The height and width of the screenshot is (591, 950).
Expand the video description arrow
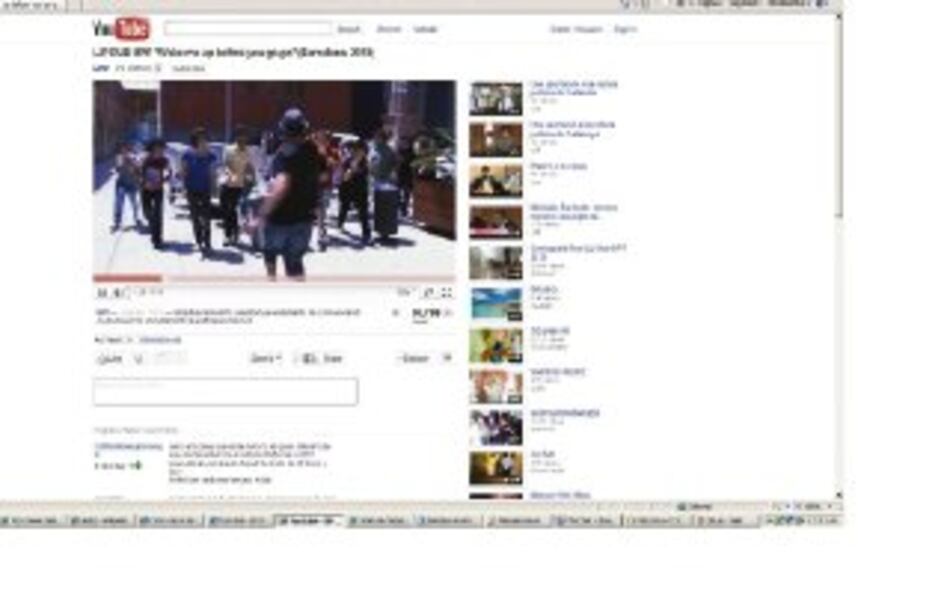tap(397, 313)
